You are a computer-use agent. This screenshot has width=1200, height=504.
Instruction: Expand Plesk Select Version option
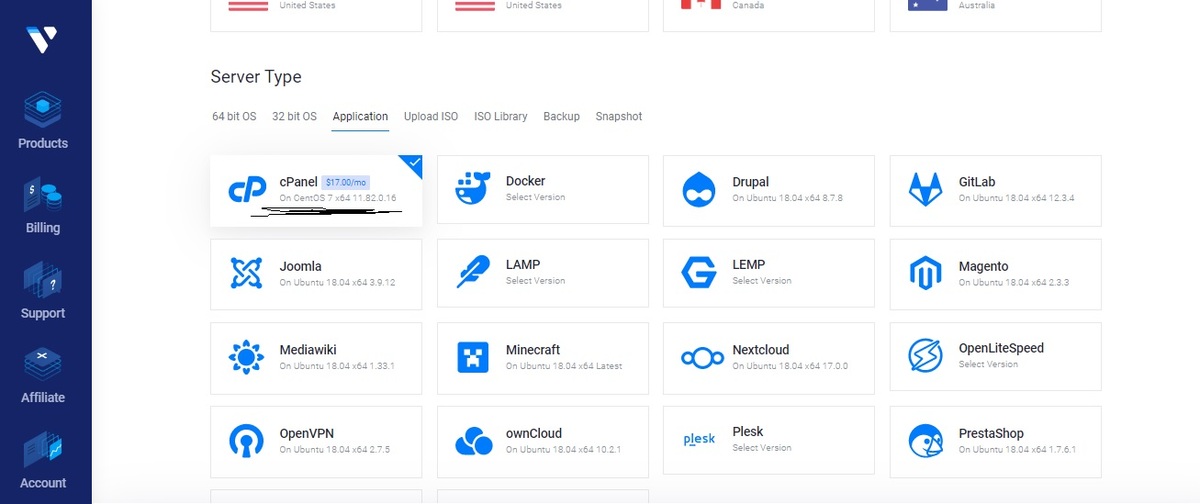[762, 448]
